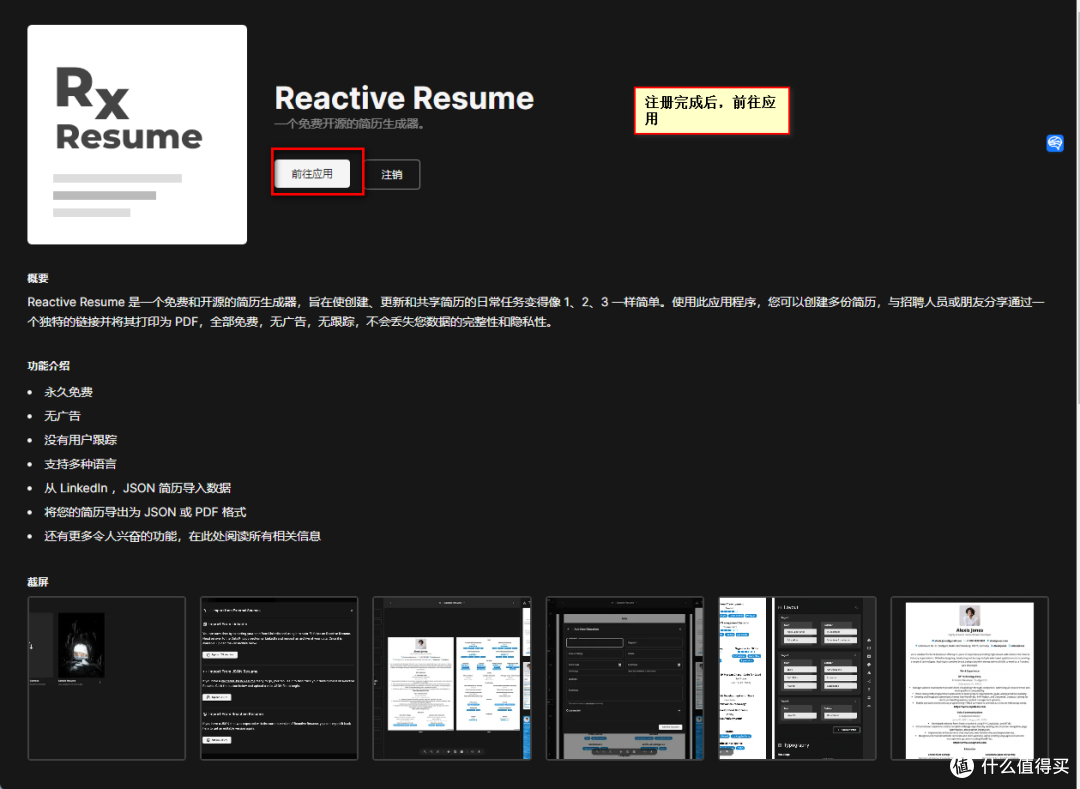
Task: Open the resume editor preview screenshot thumbnail
Action: click(x=451, y=678)
